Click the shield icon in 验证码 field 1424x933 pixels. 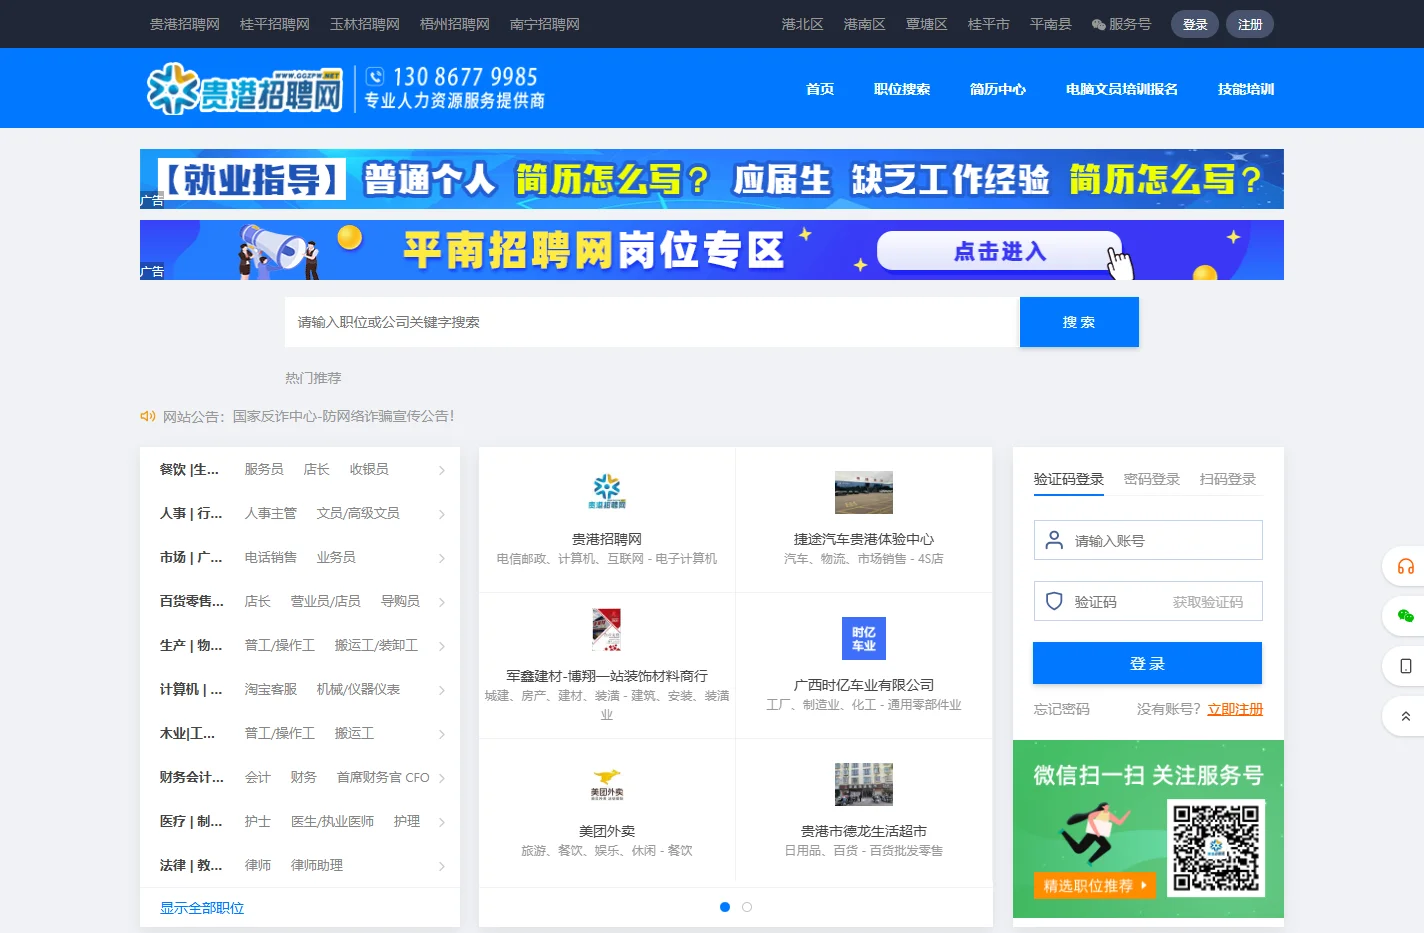point(1054,601)
